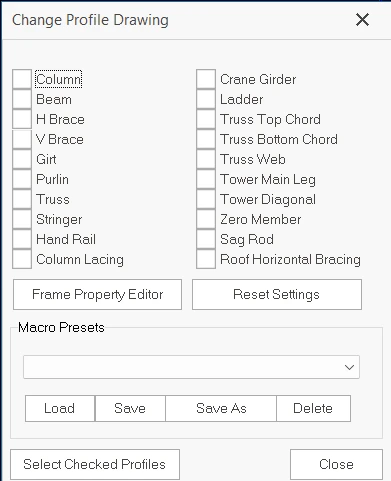The image size is (391, 481).
Task: Close the dialog with the Close button
Action: pyautogui.click(x=336, y=464)
